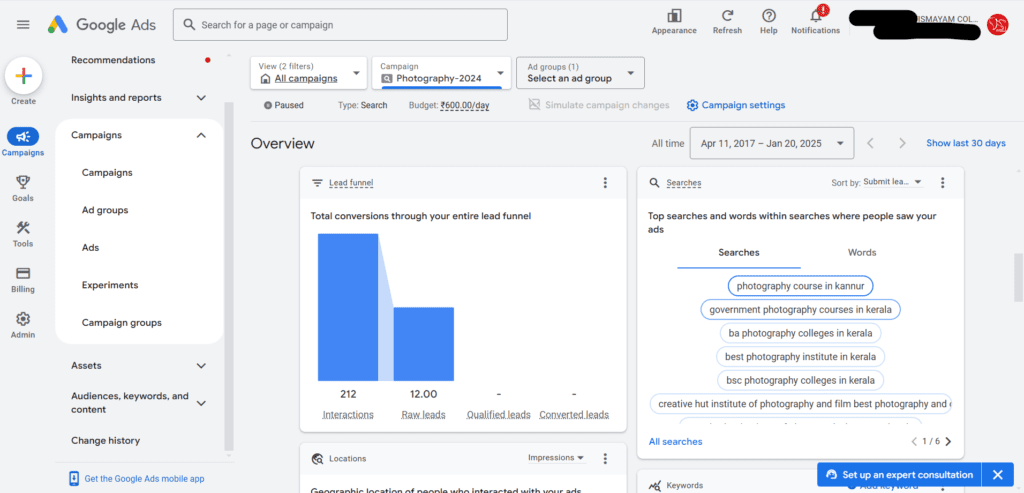Select Ad groups in the sidebar
1024x493 pixels.
[x=105, y=210]
